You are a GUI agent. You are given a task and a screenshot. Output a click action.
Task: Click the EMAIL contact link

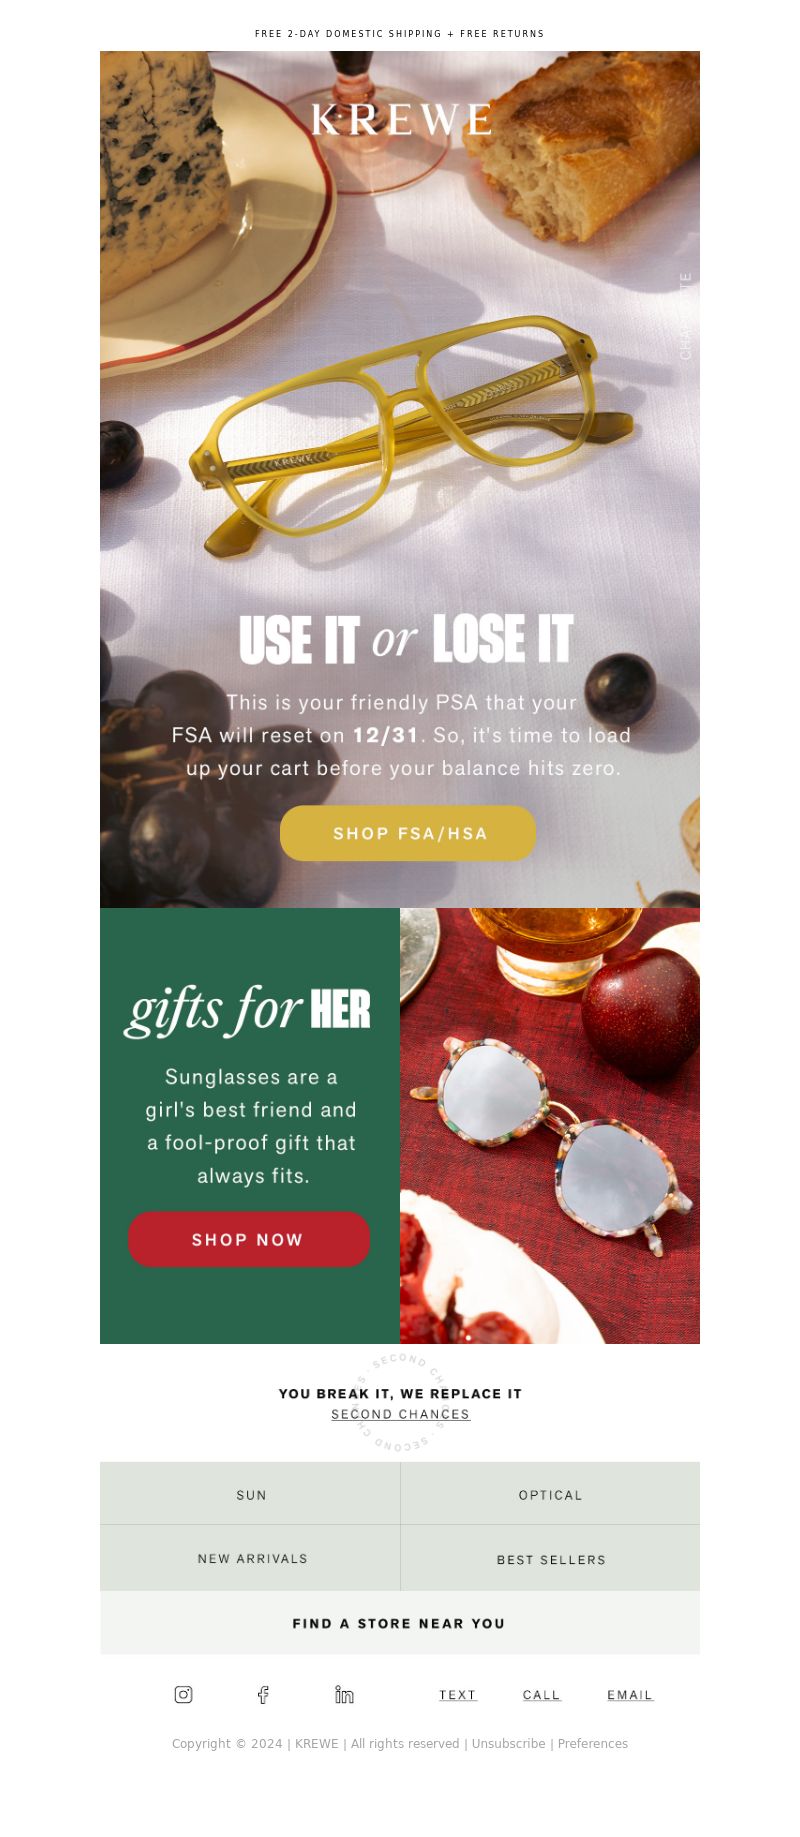point(630,1695)
